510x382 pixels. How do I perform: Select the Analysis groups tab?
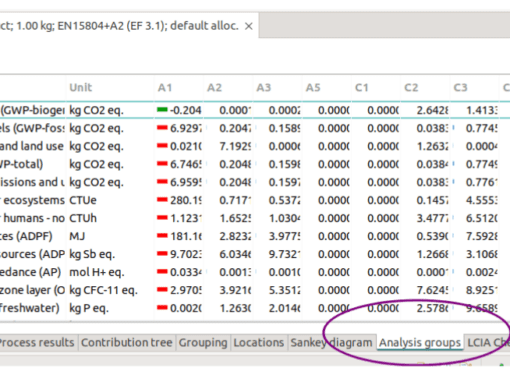tap(420, 343)
